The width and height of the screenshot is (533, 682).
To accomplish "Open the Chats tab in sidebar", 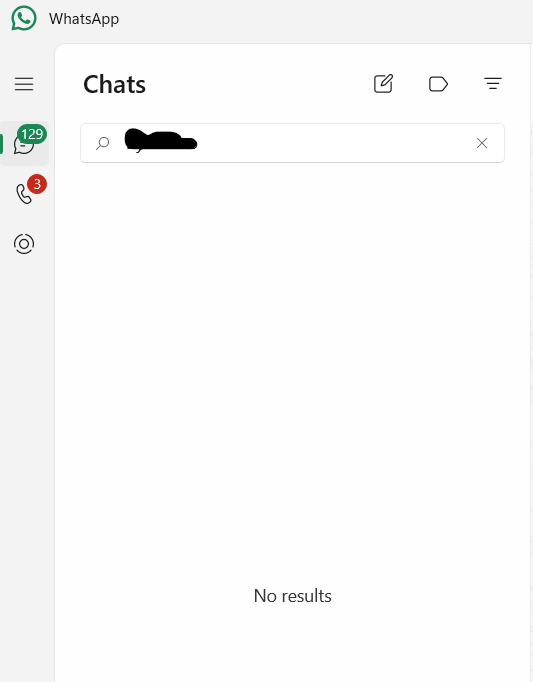I will [24, 144].
